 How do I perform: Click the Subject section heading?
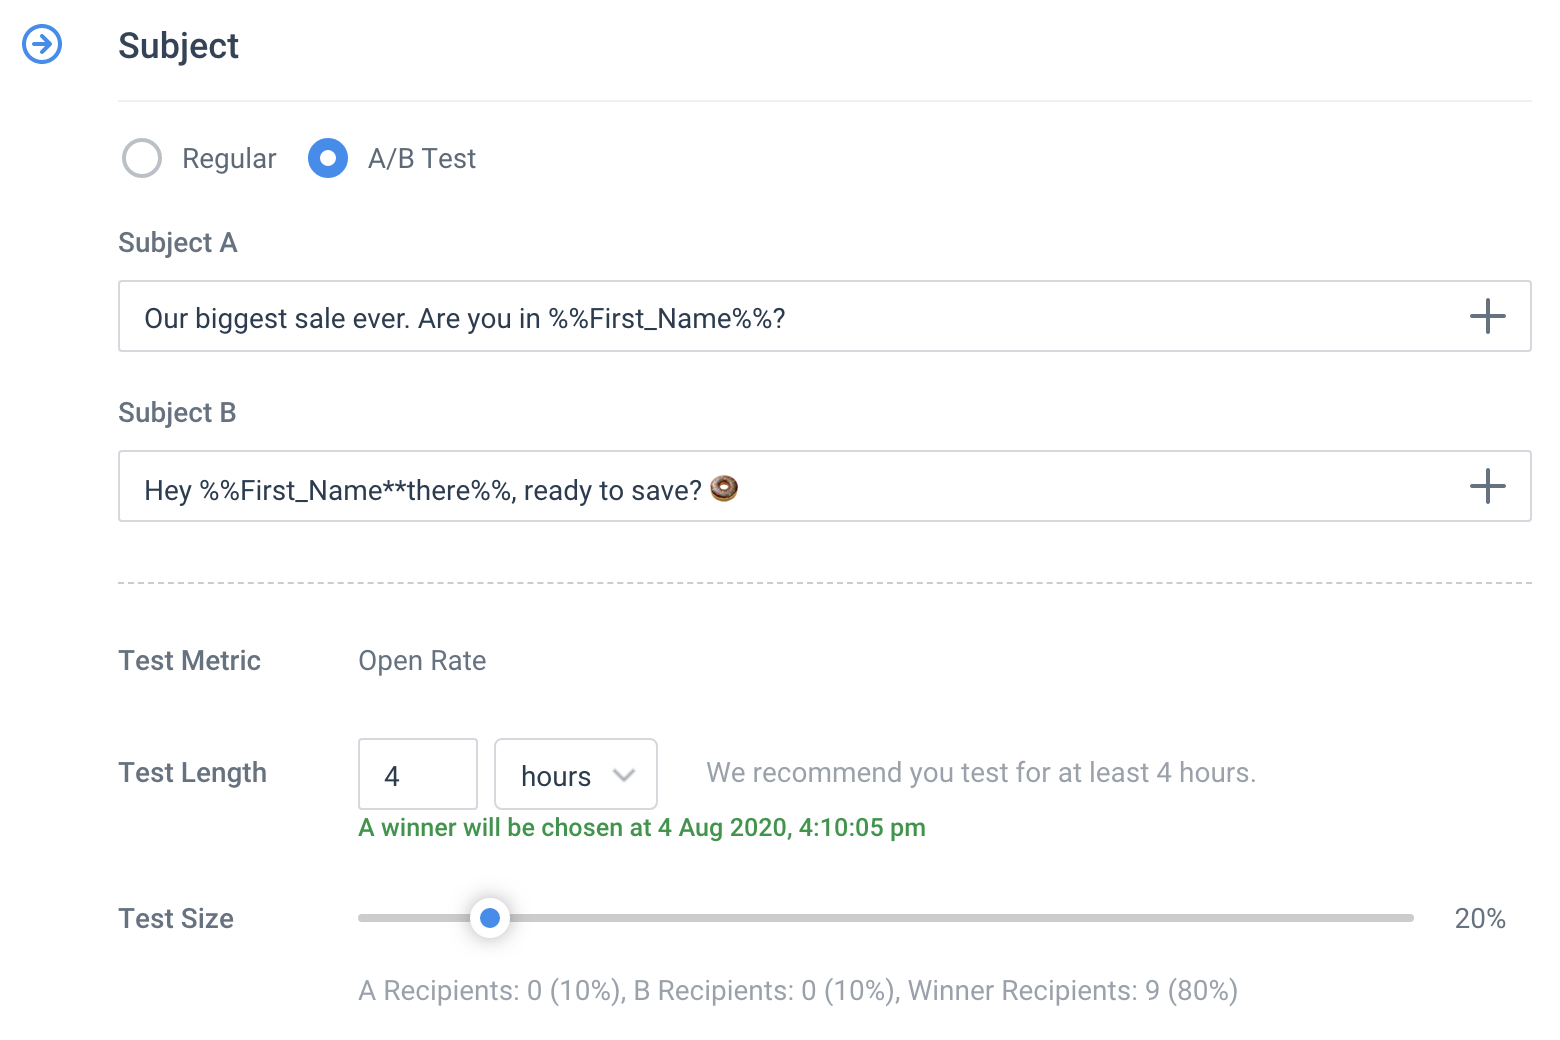pos(178,46)
